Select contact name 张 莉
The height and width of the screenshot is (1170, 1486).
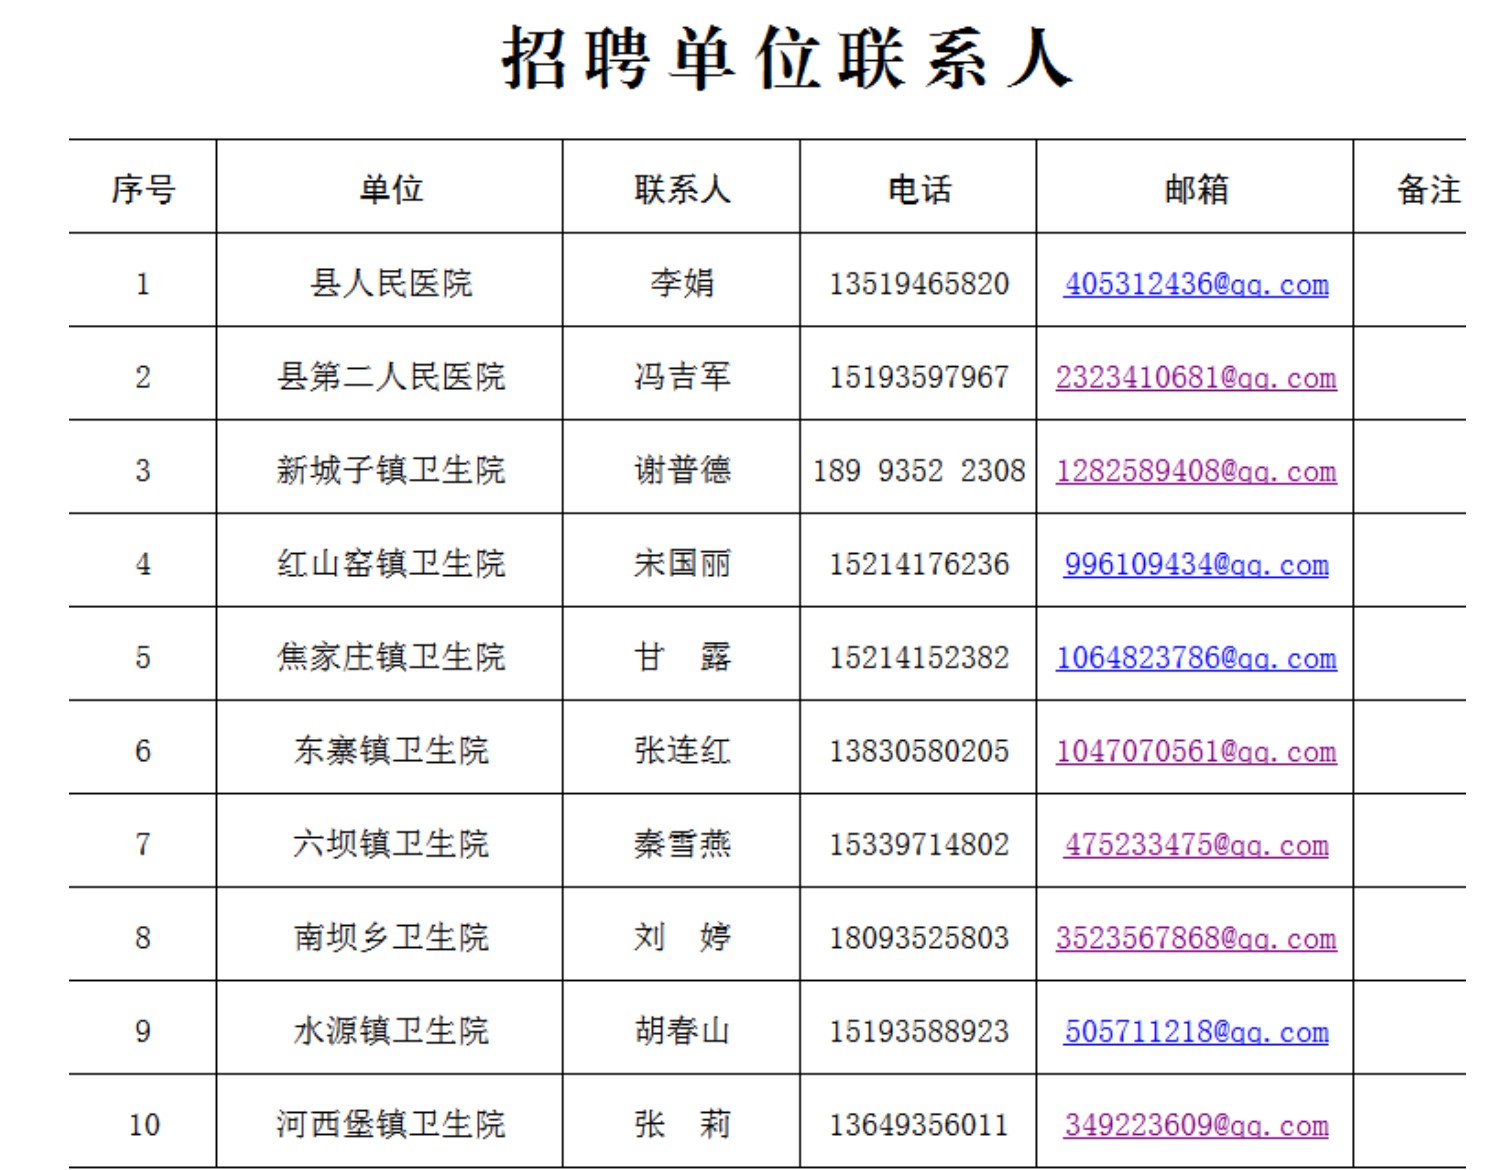[682, 1124]
